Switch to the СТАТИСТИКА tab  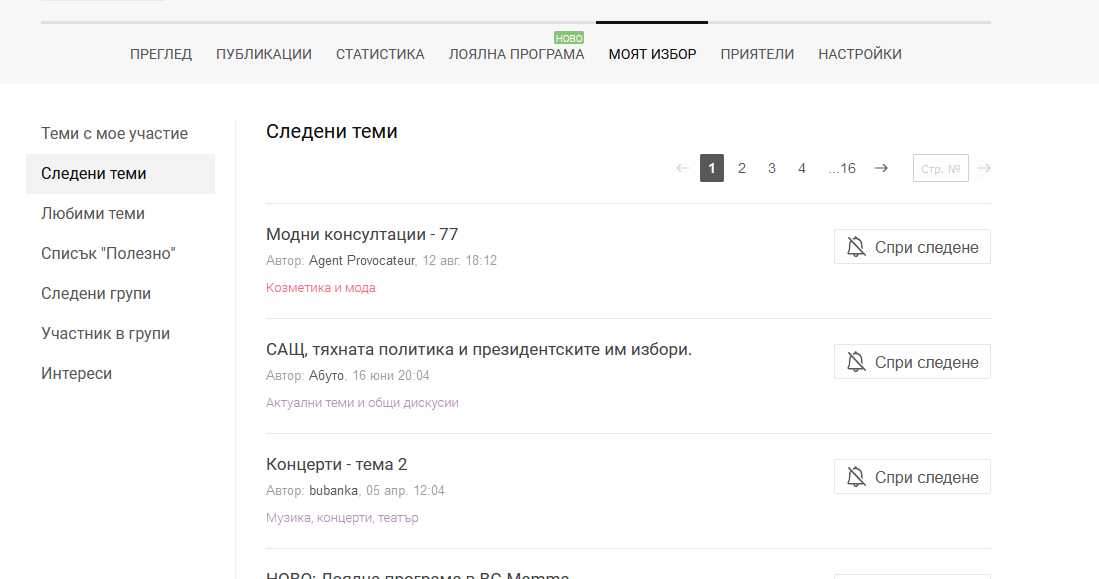pos(380,54)
